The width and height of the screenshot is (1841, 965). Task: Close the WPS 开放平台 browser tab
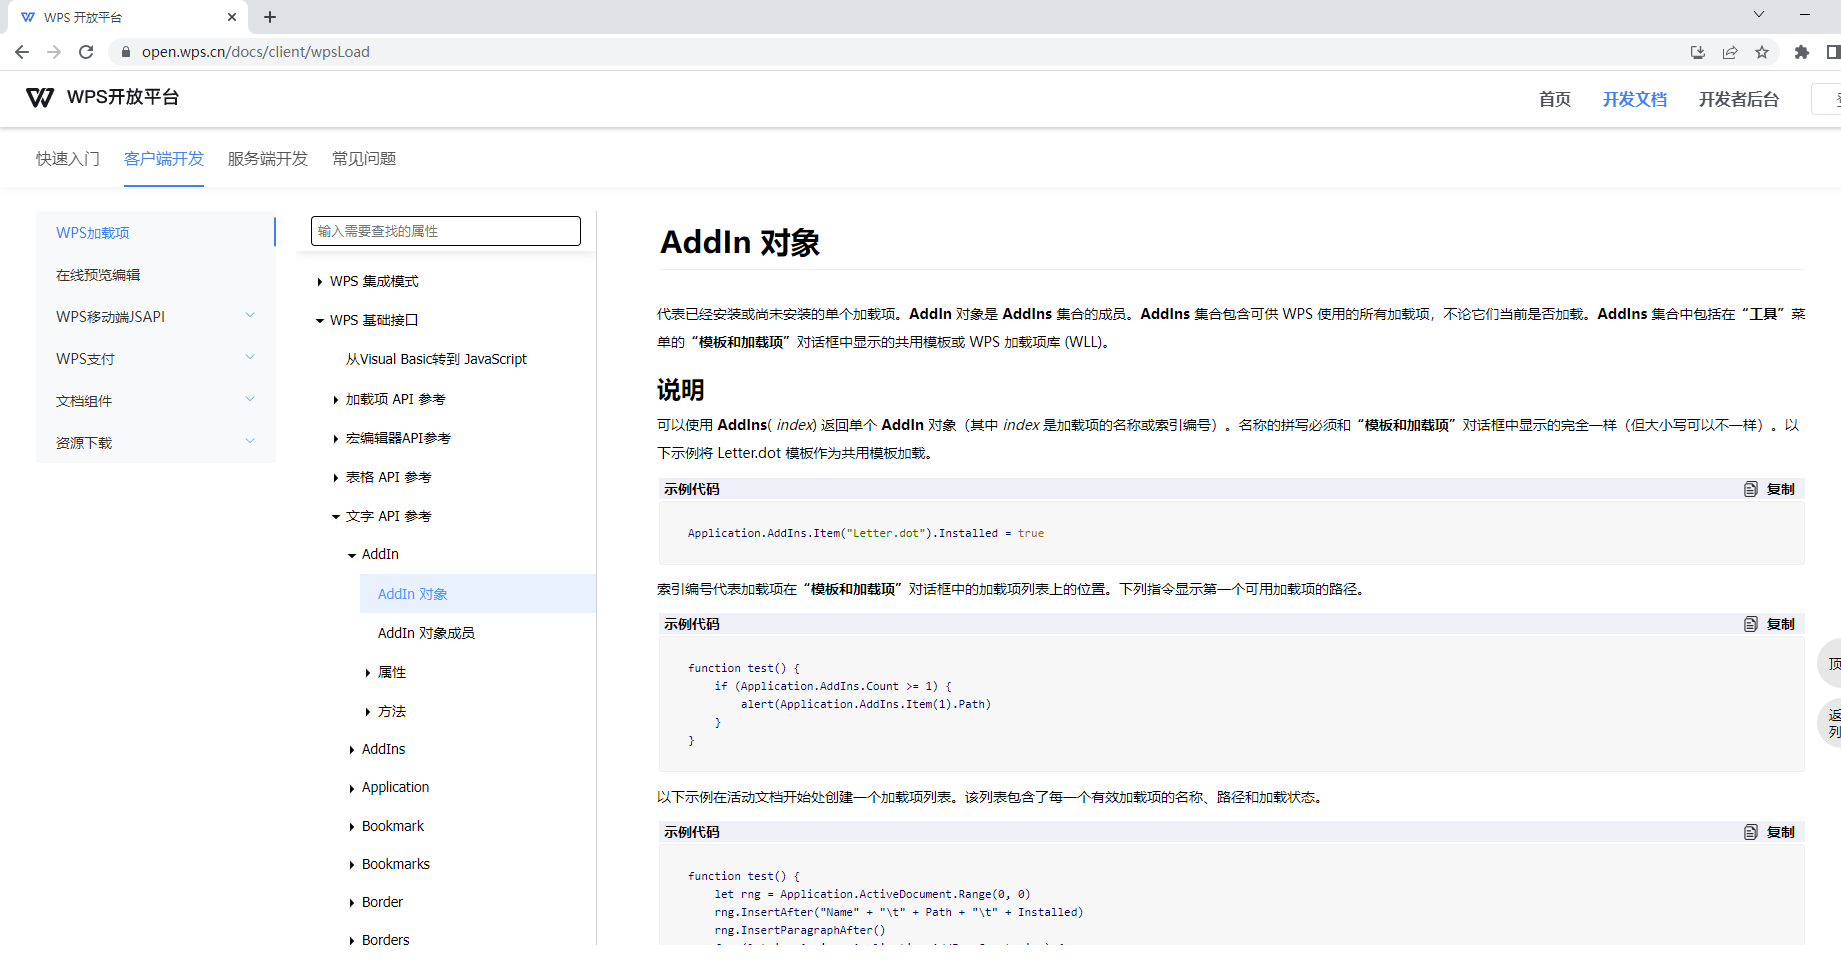pos(232,17)
